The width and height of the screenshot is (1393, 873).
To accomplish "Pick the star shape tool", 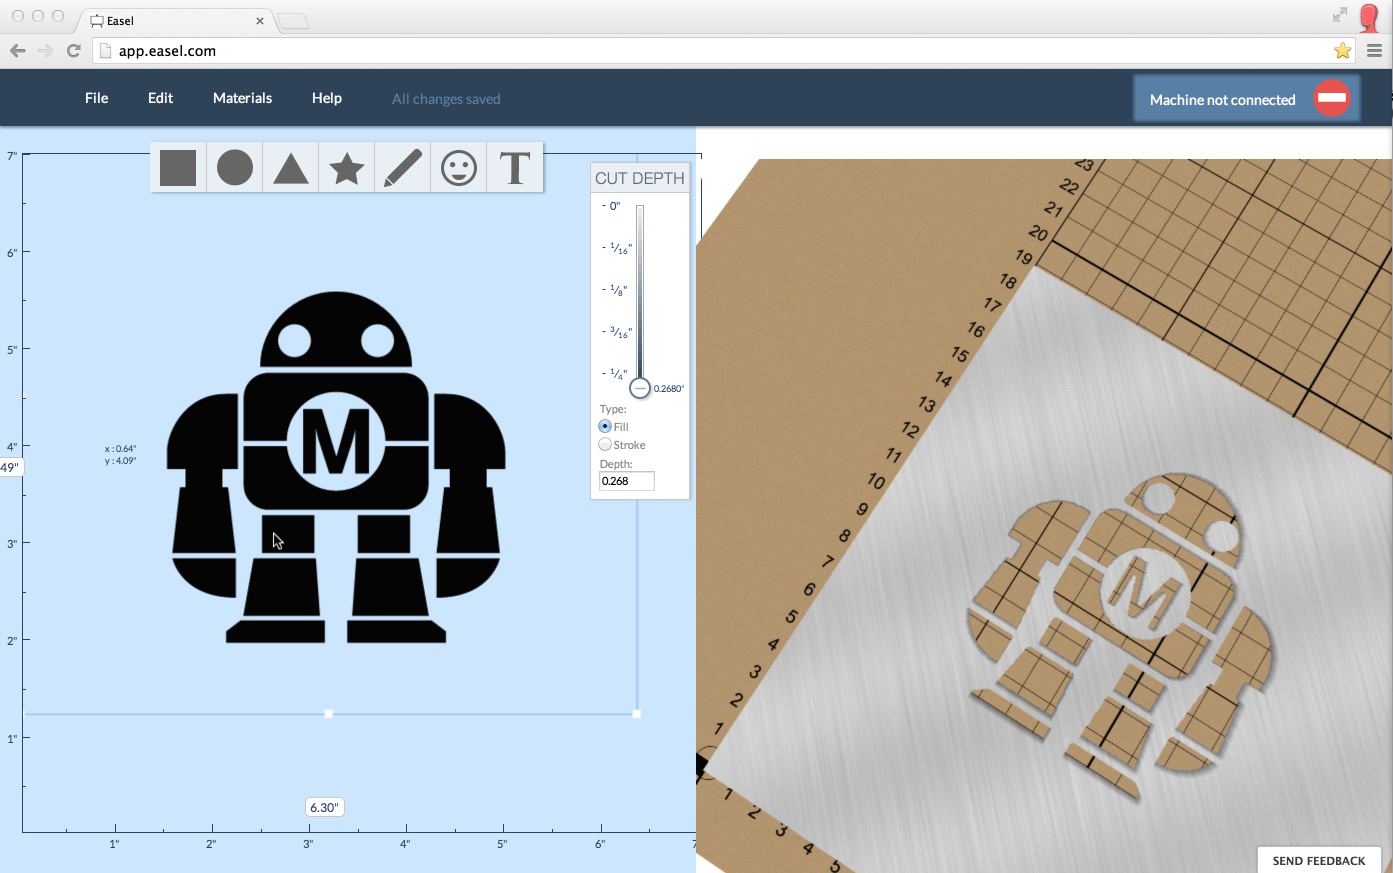I will pyautogui.click(x=346, y=168).
